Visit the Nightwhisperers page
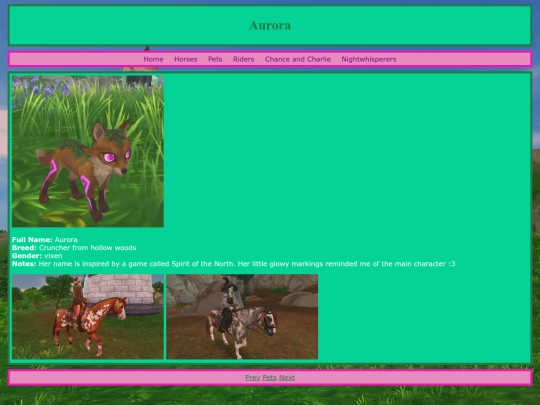 [369, 59]
